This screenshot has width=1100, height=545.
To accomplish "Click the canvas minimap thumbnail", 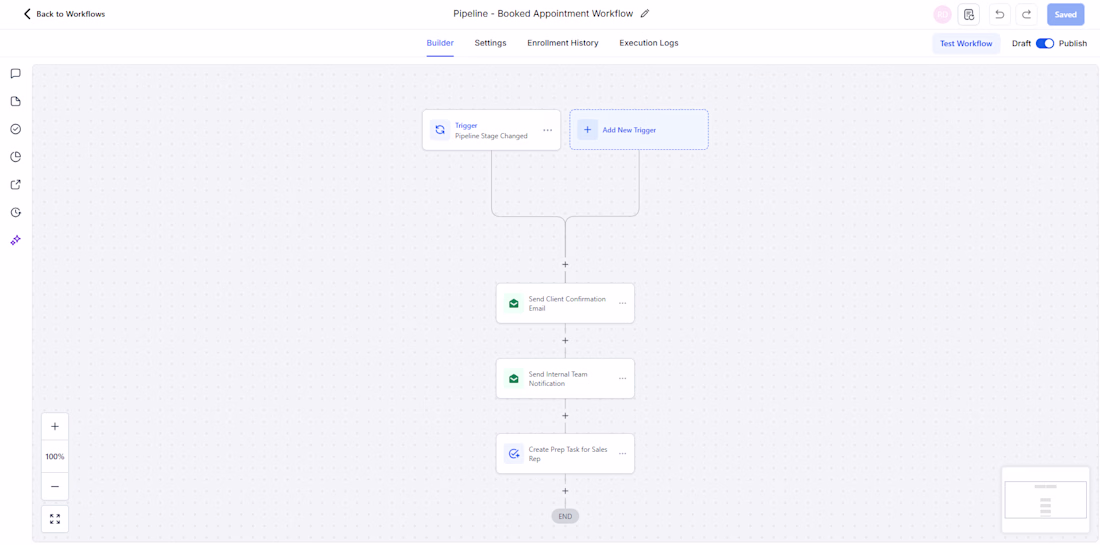I will (x=1045, y=499).
